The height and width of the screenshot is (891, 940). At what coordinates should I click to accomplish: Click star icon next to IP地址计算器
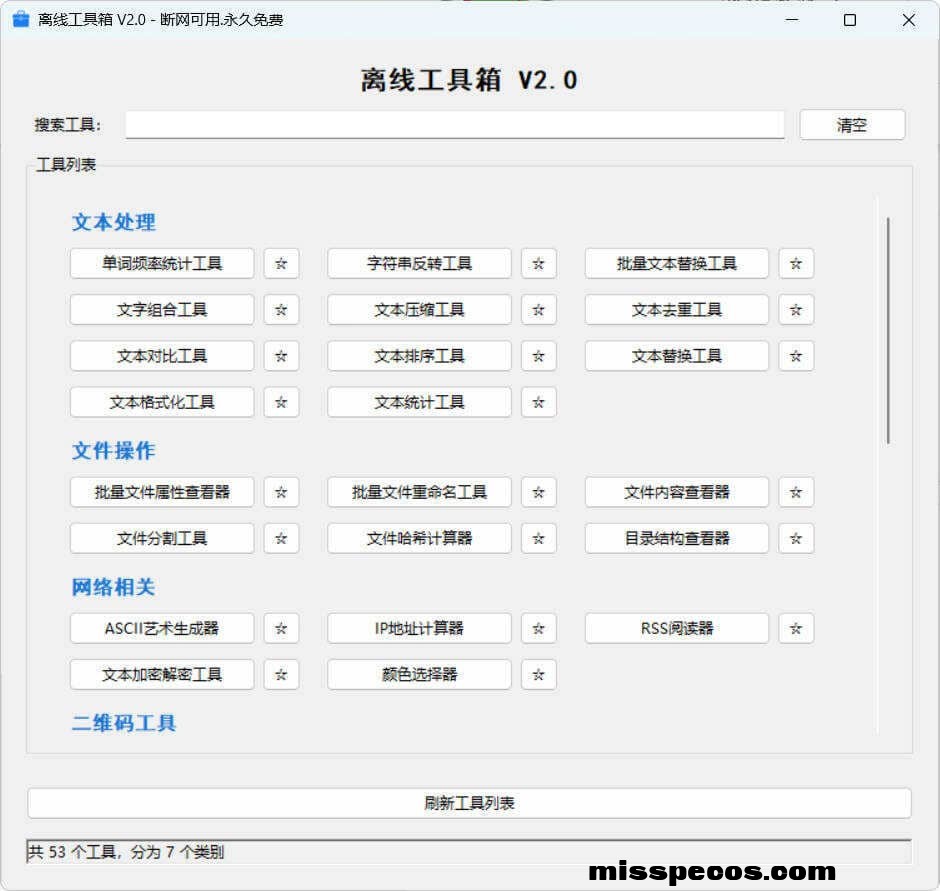point(538,629)
